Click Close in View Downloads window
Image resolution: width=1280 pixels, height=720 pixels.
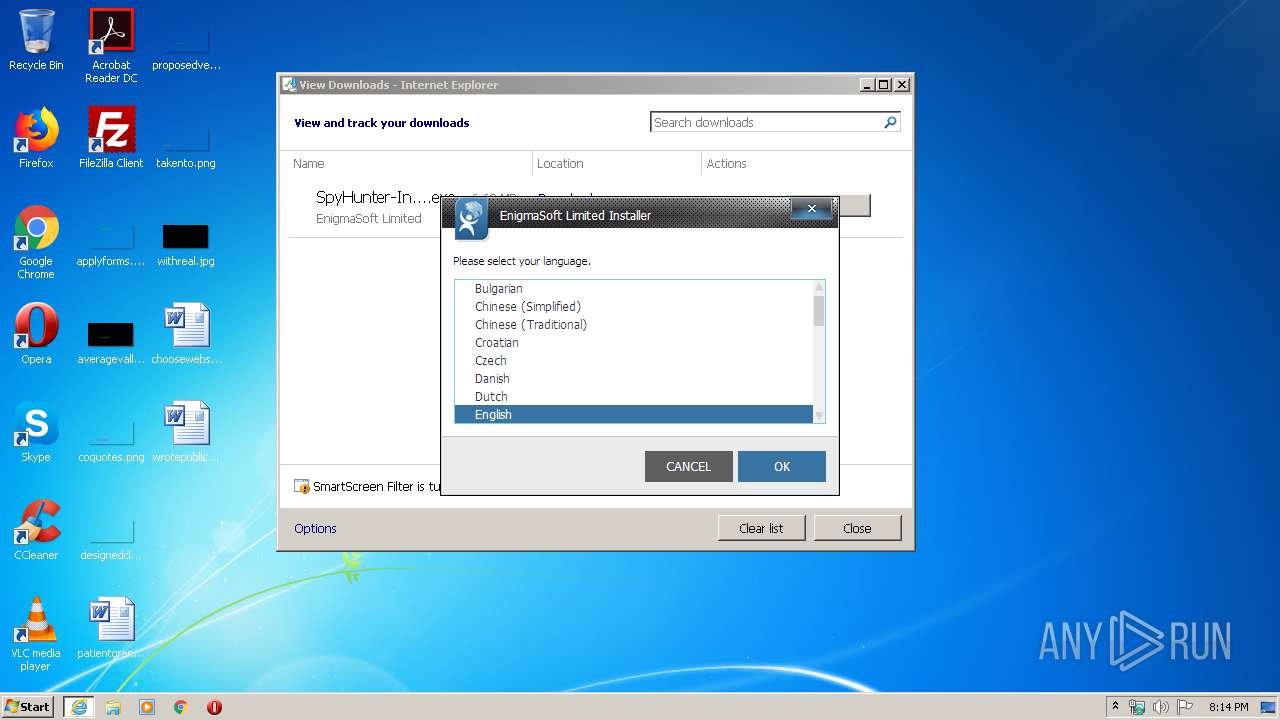pyautogui.click(x=857, y=528)
